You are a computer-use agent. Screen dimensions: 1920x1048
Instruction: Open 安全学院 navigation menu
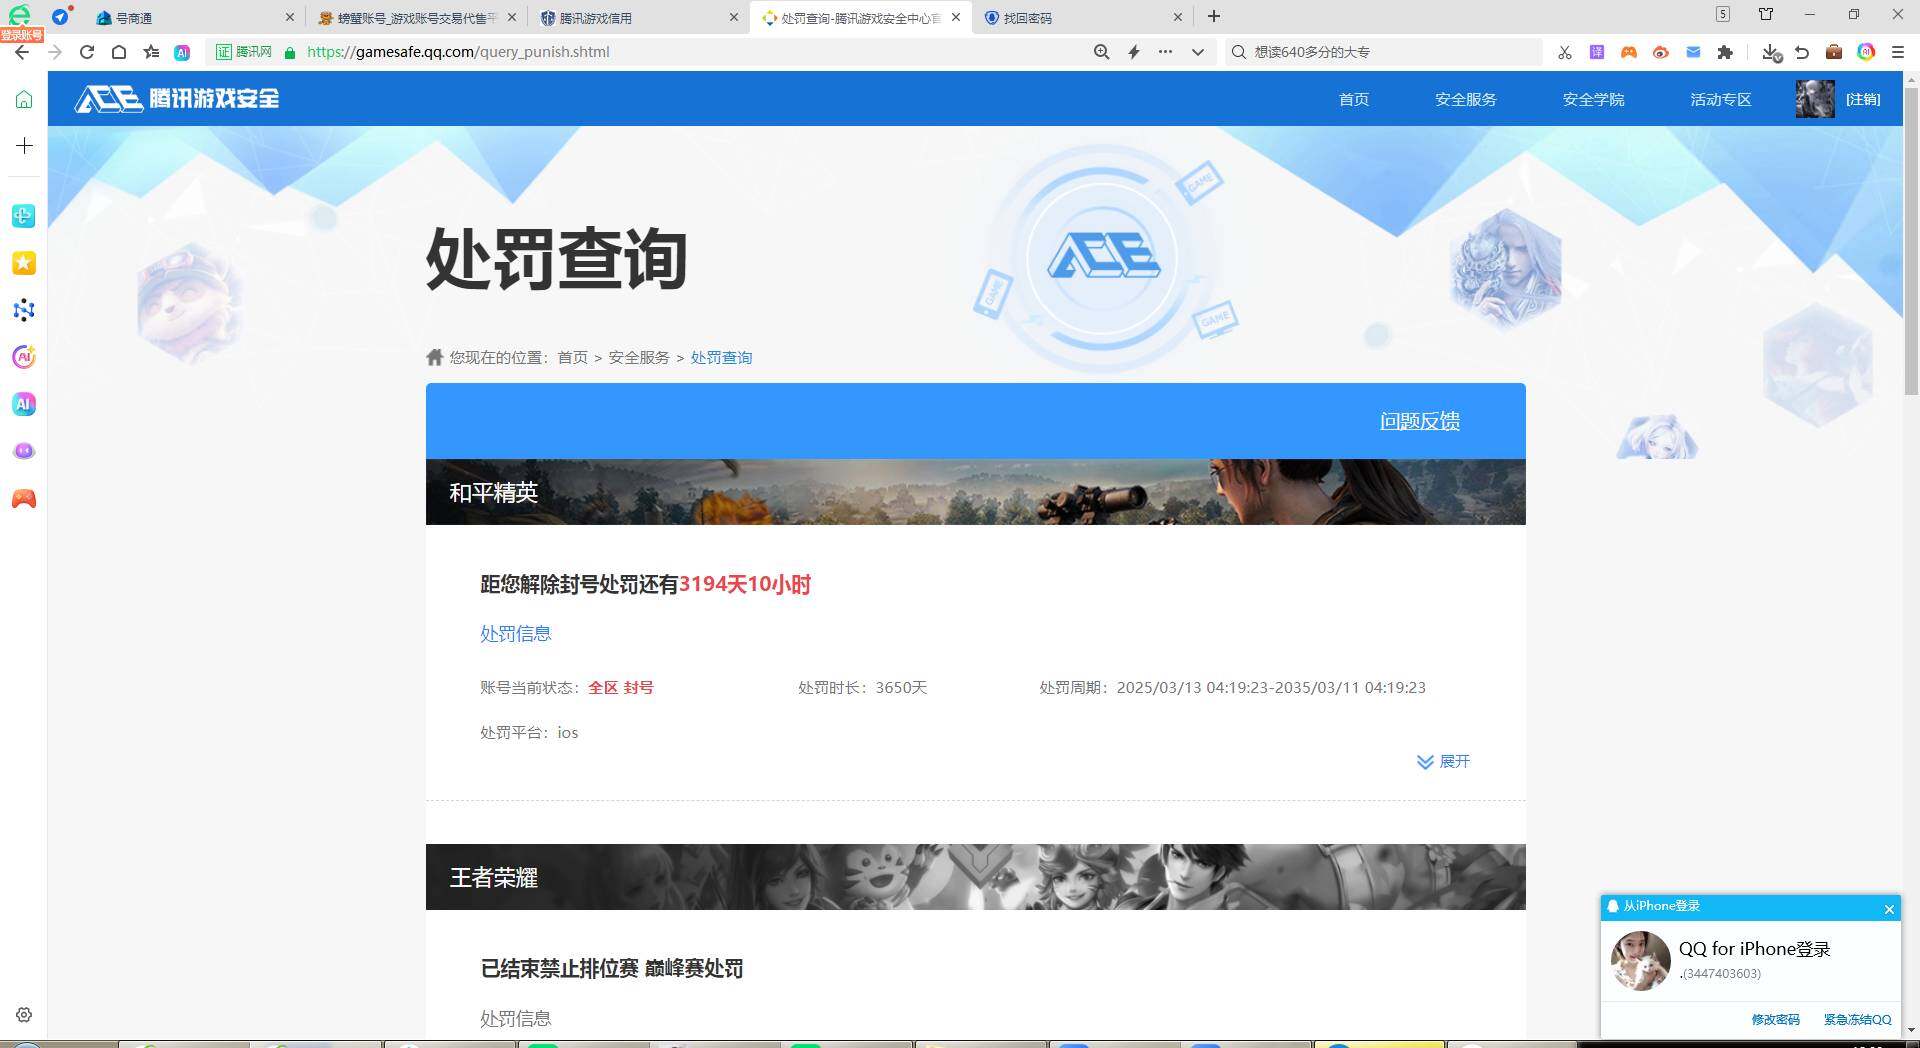pos(1594,99)
